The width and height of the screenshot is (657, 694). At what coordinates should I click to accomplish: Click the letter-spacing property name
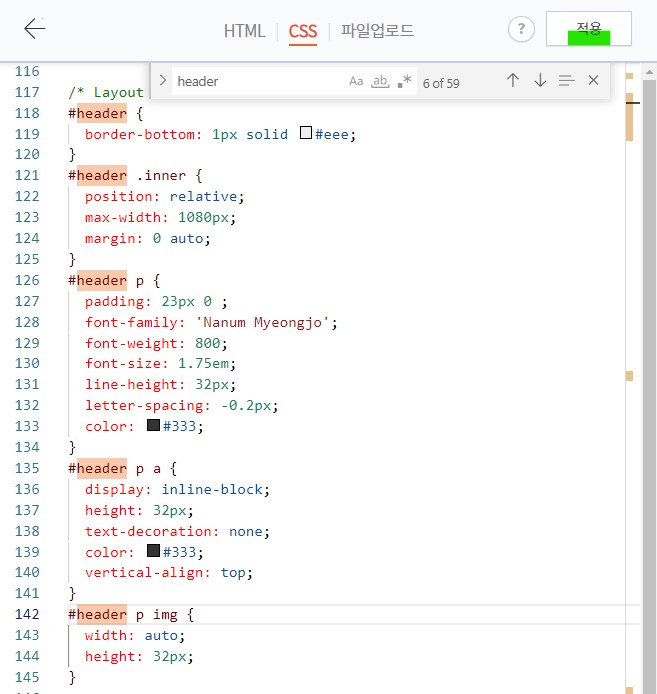coord(144,405)
